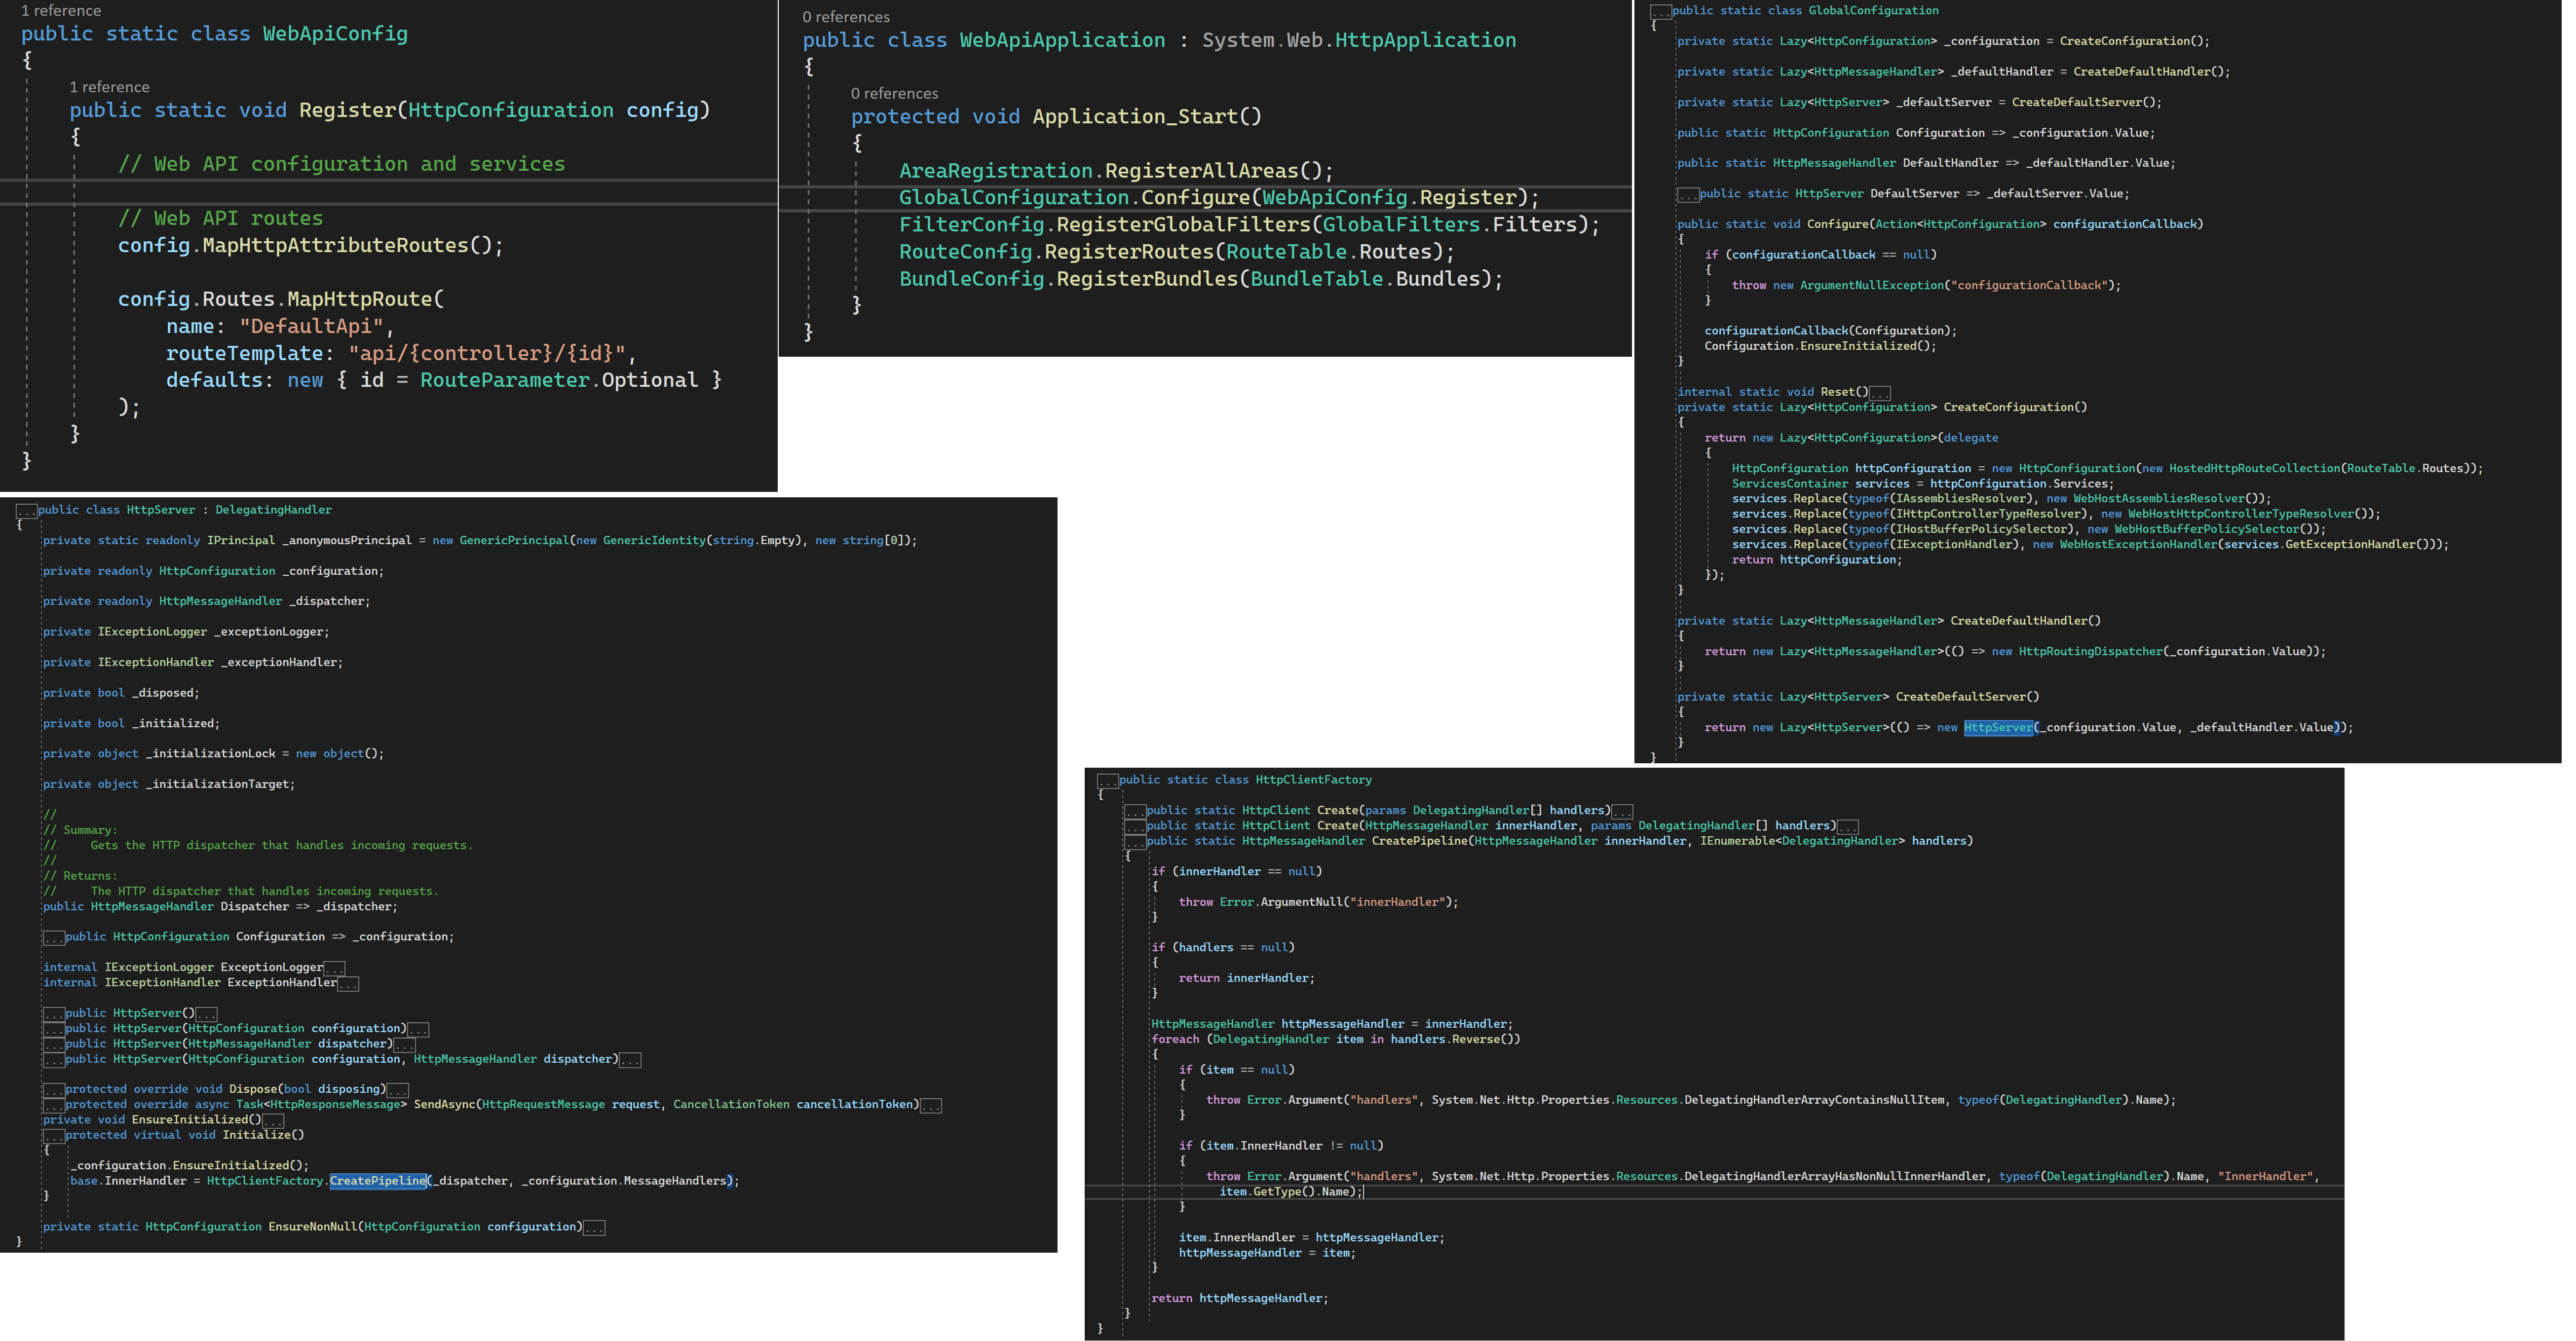This screenshot has width=2576, height=1341.
Task: Expand collapsed body after EnsureNonNull method
Action: (594, 1228)
